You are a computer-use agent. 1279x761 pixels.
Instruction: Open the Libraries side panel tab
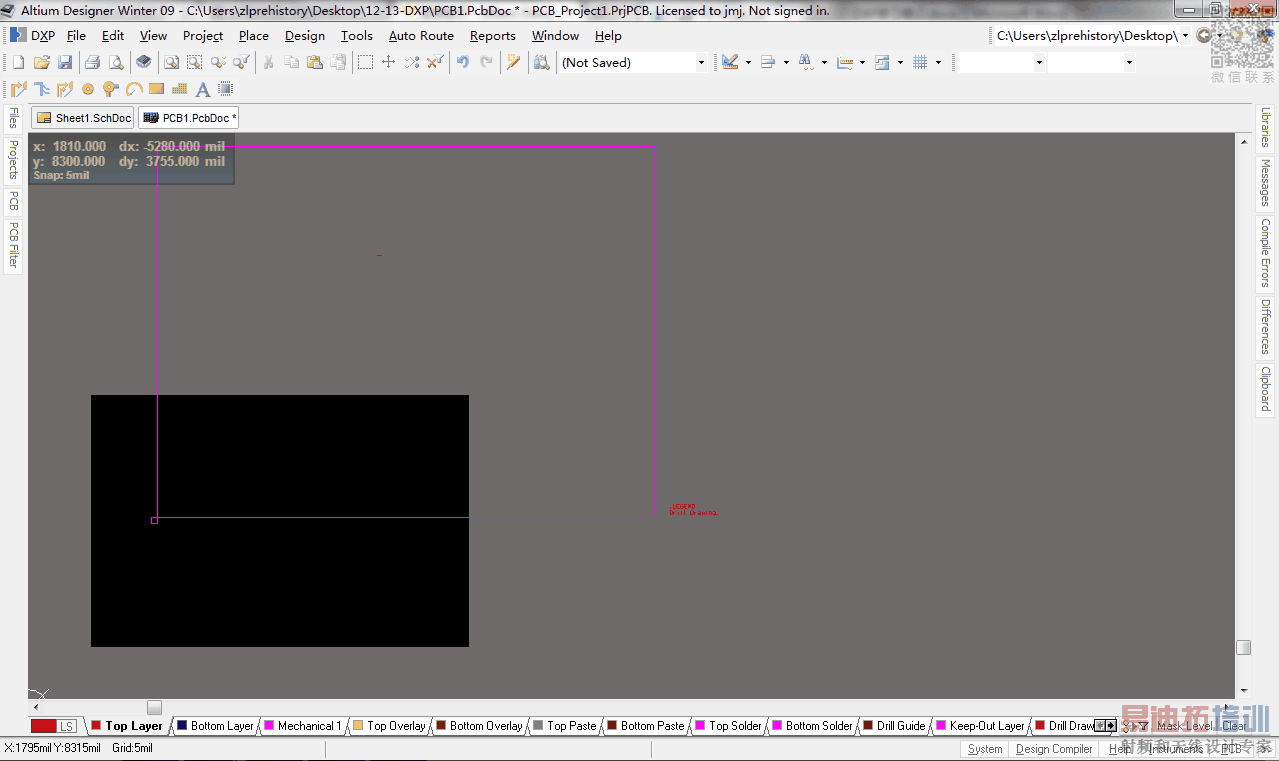pos(1265,128)
